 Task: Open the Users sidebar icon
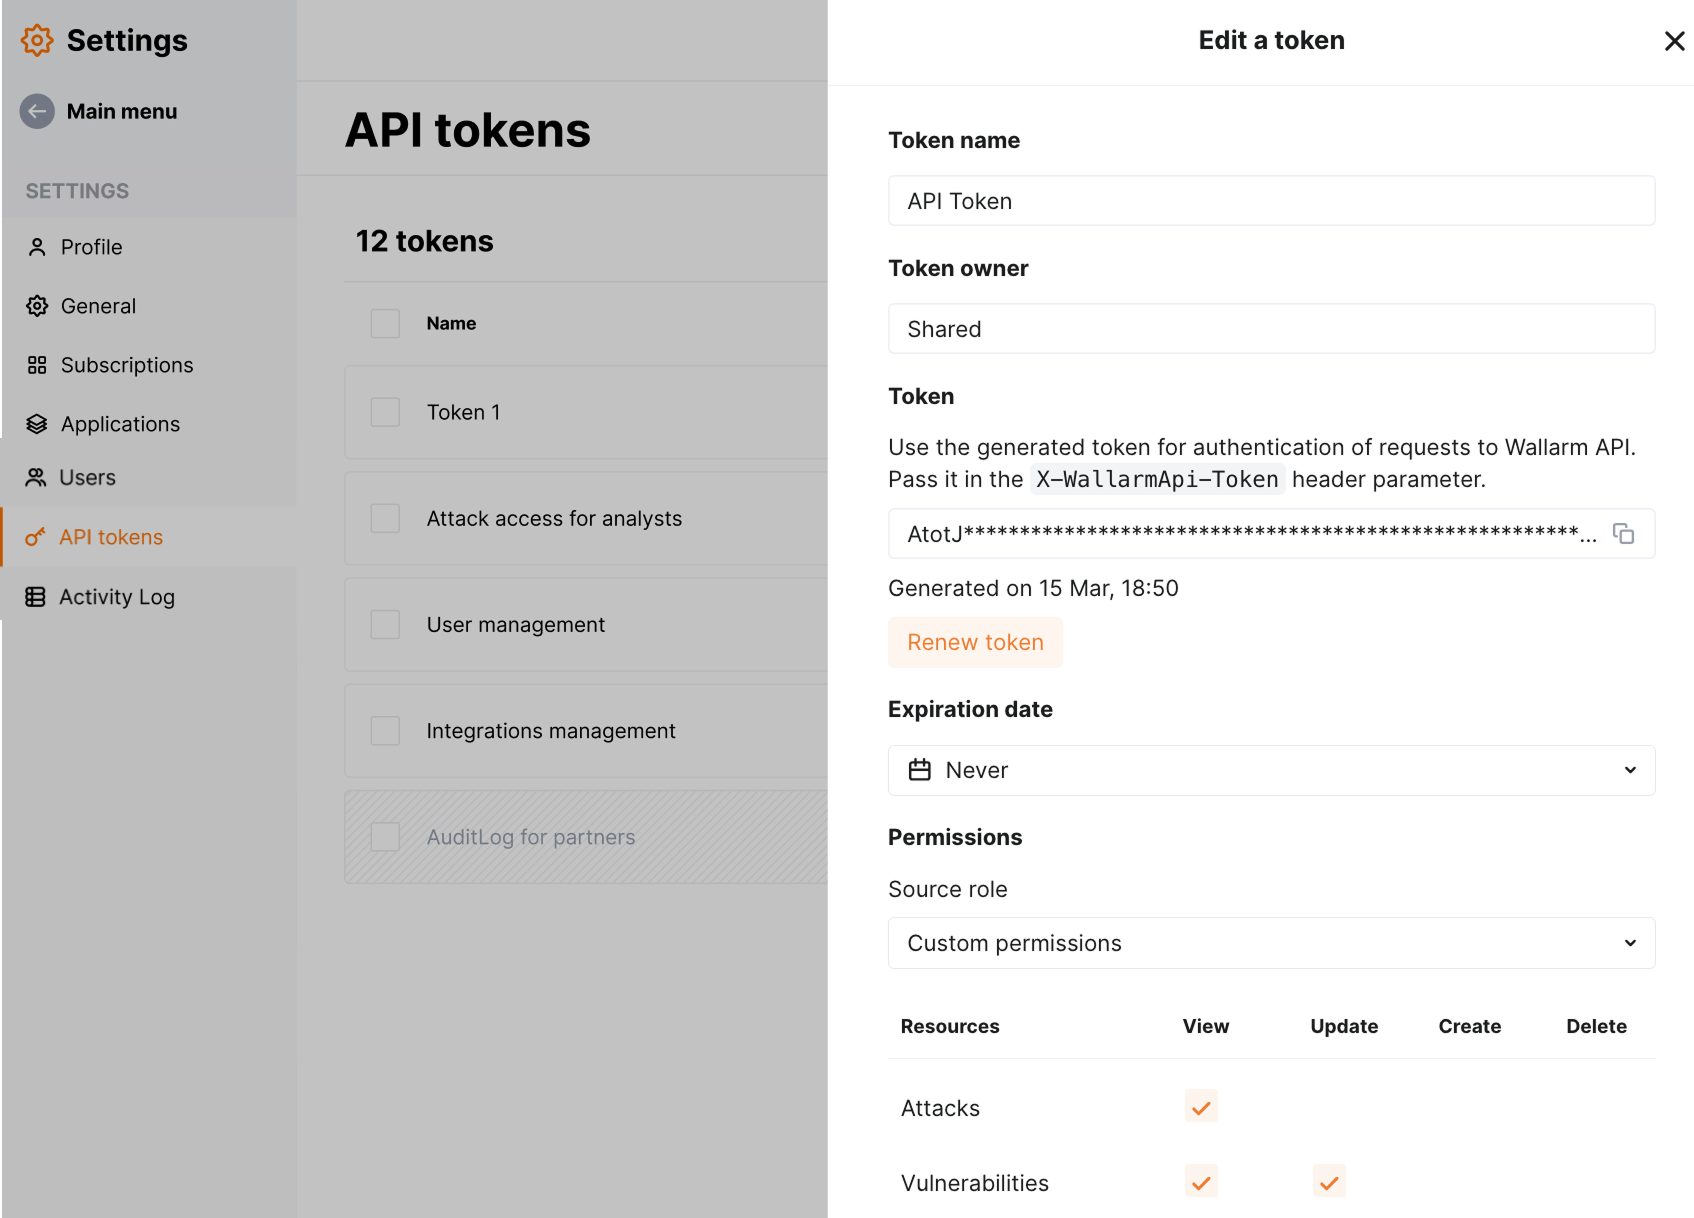click(x=36, y=477)
